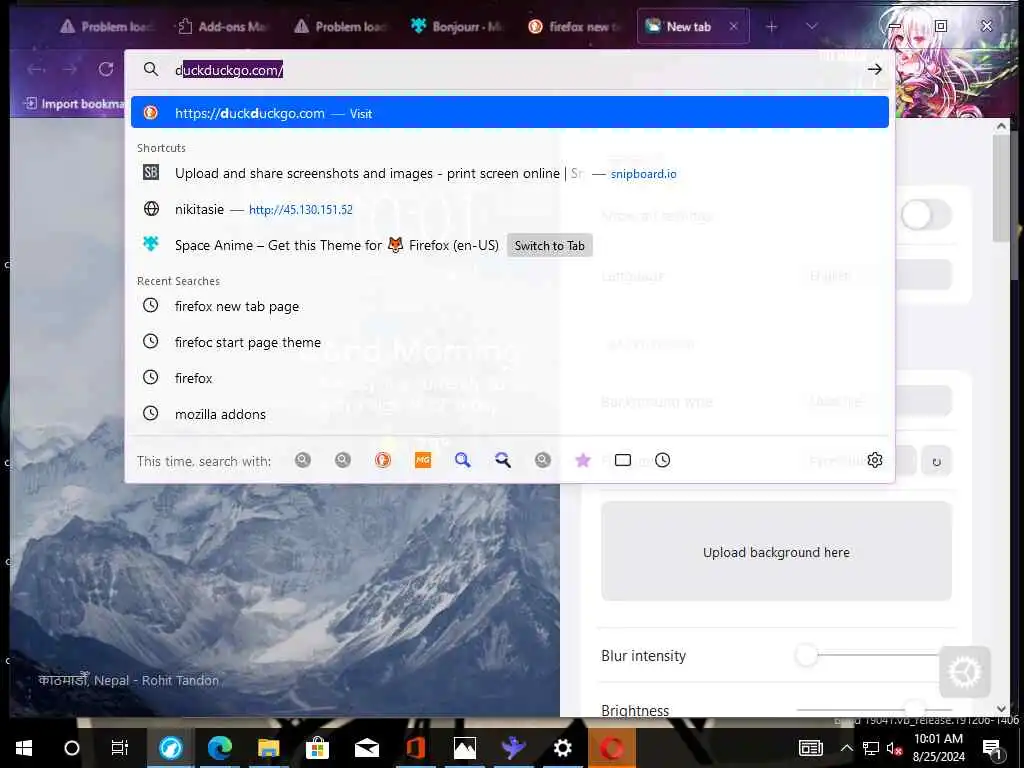Select recent search 'firefox new tab page'

pos(509,306)
